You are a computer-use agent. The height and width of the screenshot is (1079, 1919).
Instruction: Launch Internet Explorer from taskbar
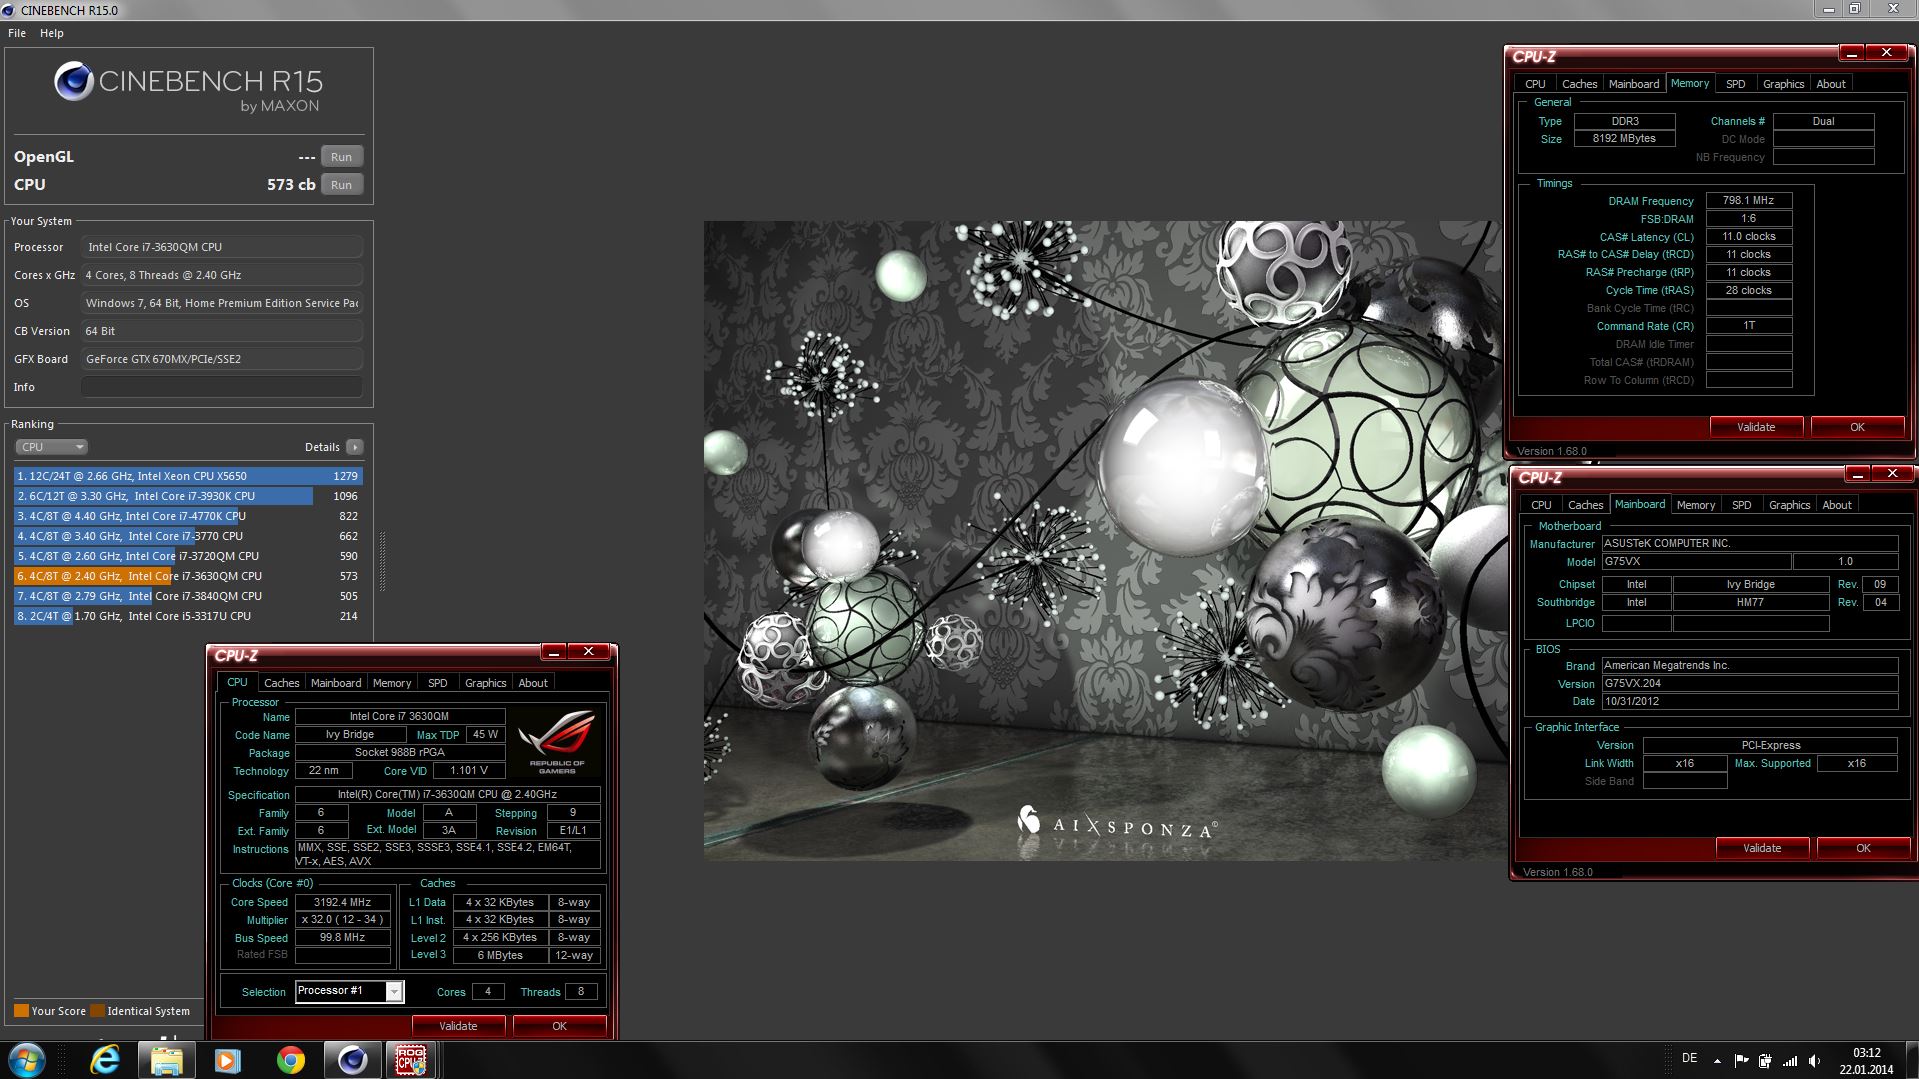pyautogui.click(x=104, y=1060)
